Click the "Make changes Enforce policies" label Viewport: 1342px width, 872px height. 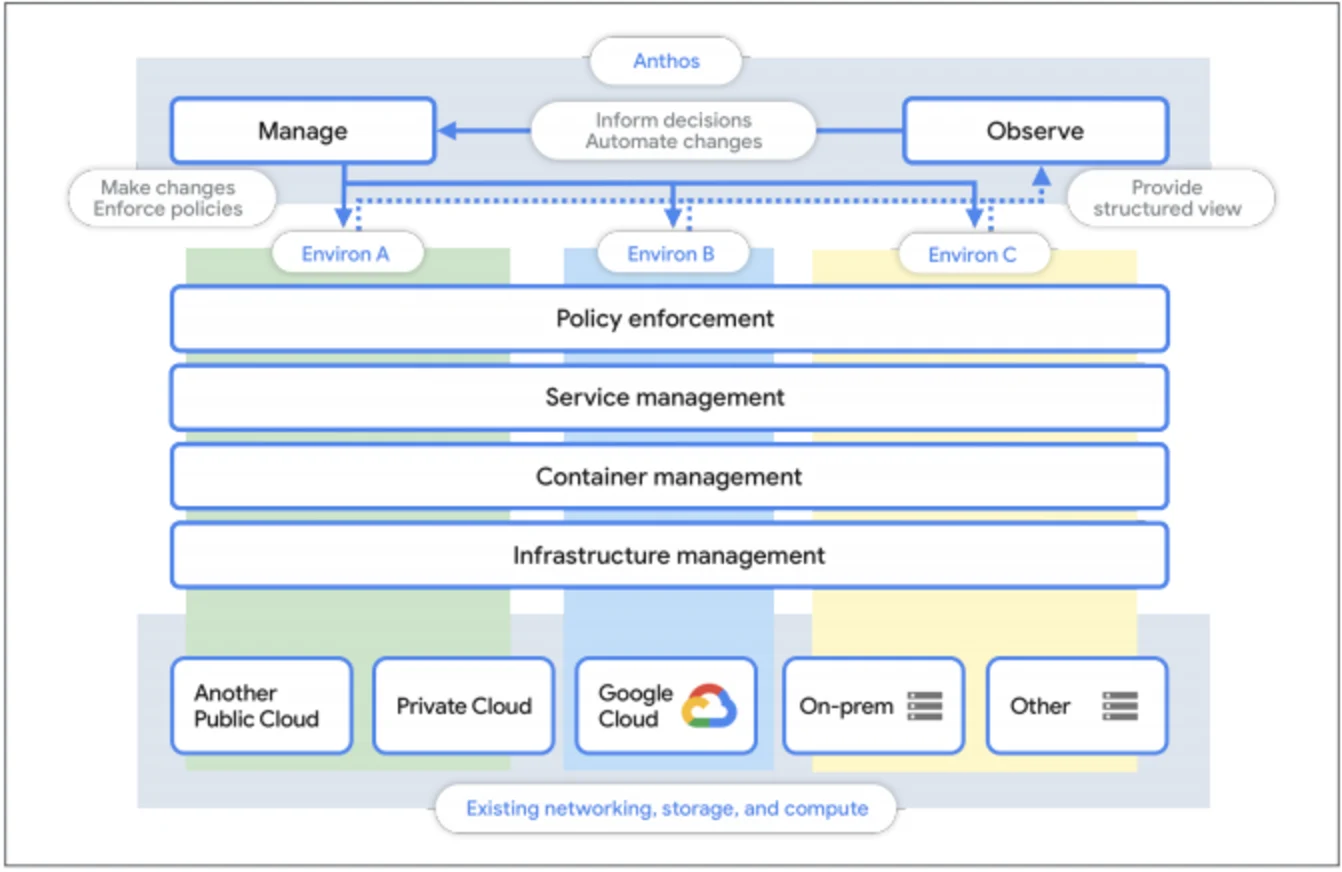pyautogui.click(x=173, y=198)
